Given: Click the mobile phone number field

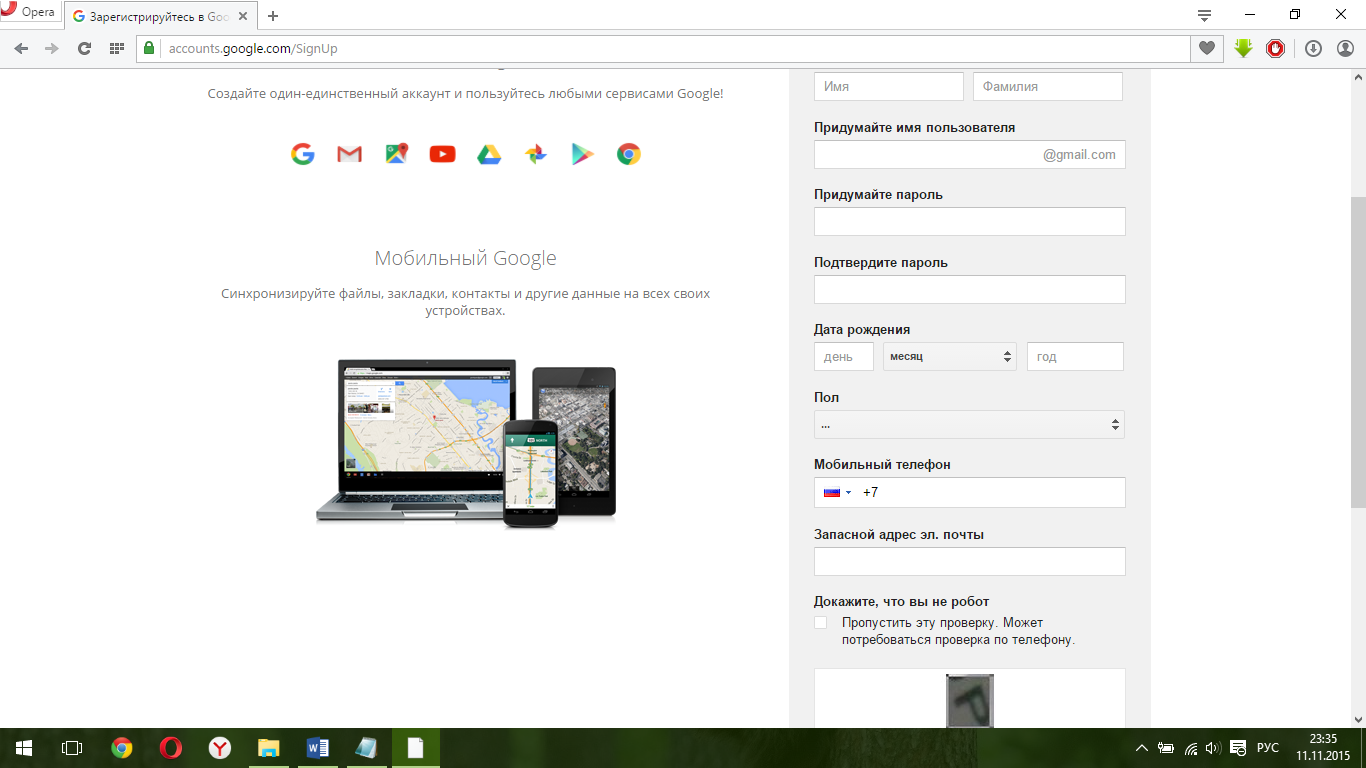Looking at the screenshot, I should point(970,492).
